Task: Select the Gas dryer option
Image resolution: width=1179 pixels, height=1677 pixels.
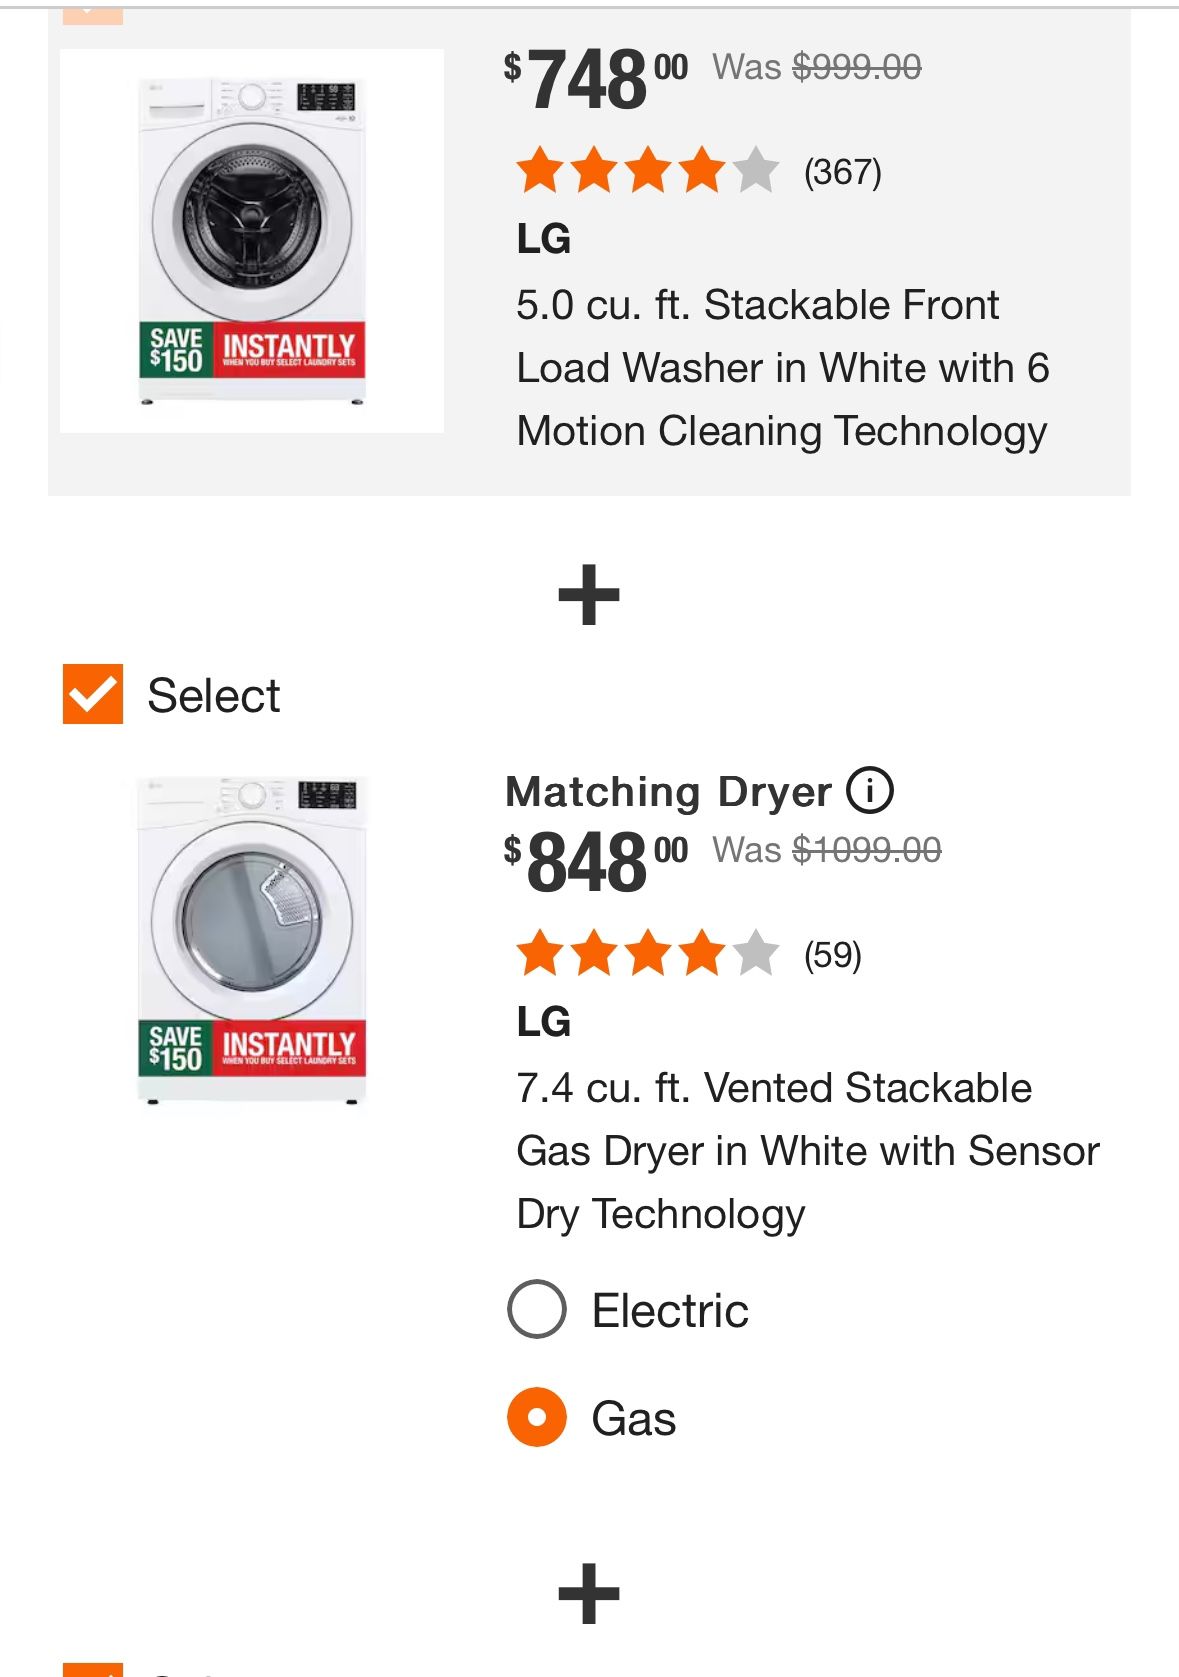Action: pyautogui.click(x=537, y=1417)
